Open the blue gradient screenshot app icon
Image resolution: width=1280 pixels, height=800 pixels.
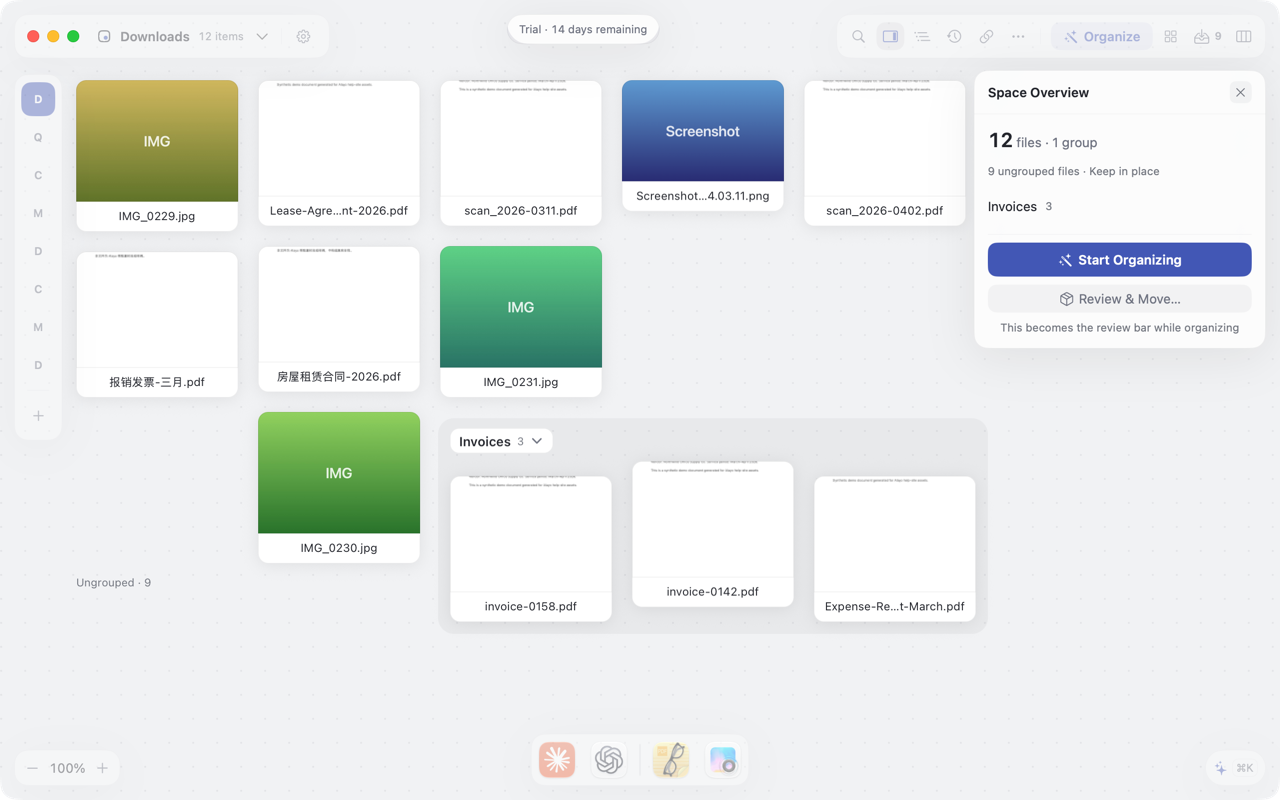722,760
